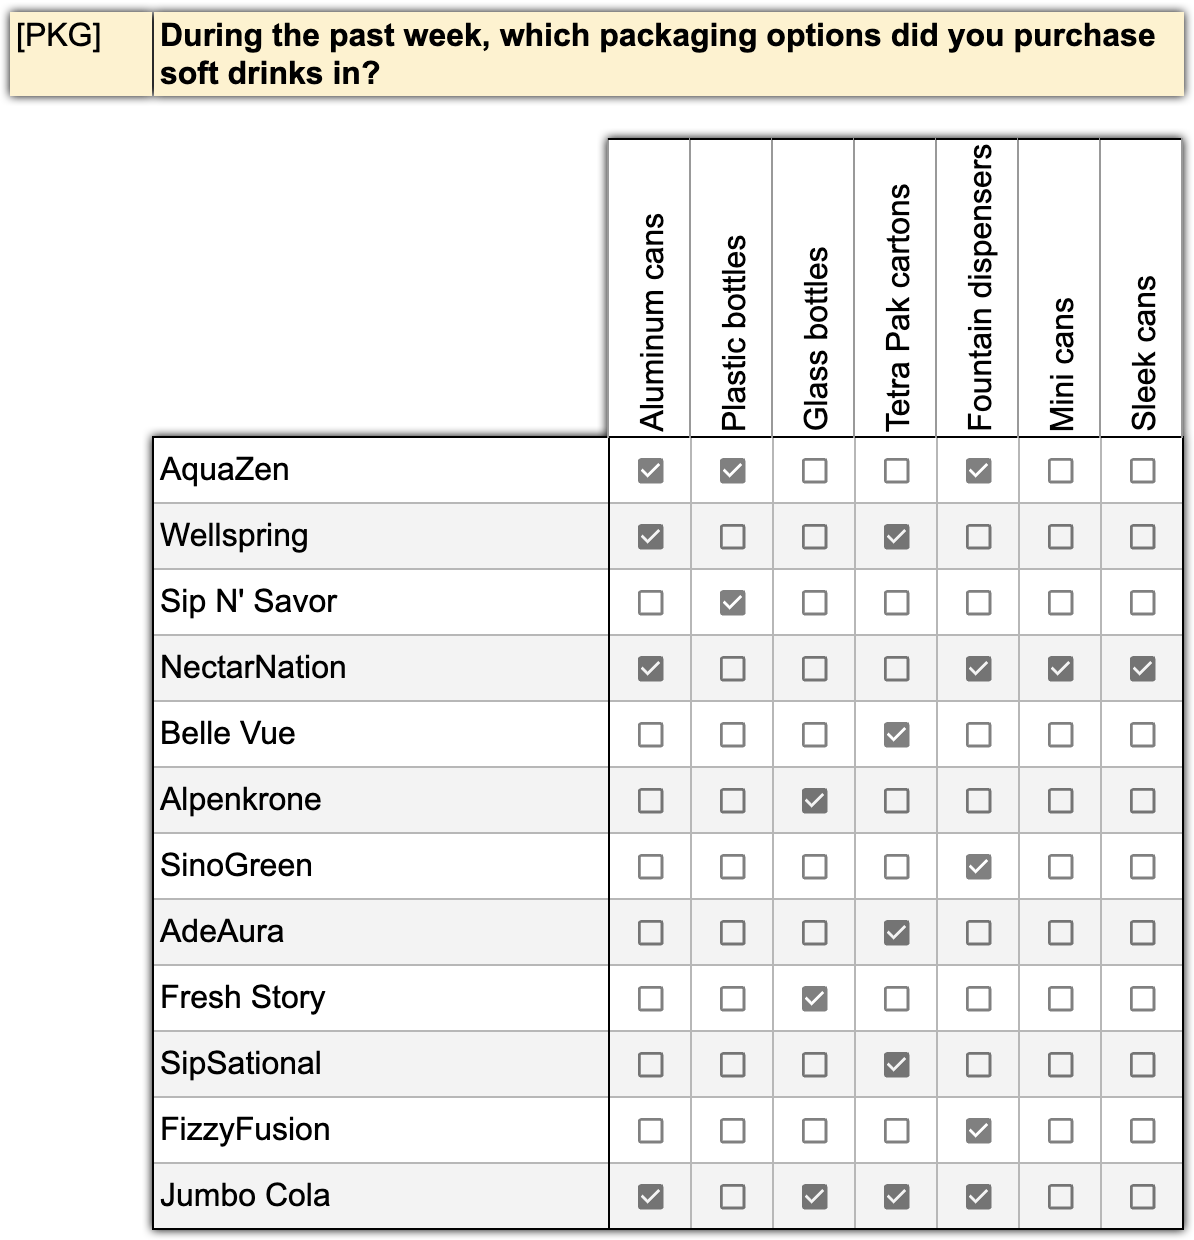1194x1240 pixels.
Task: Uncheck Mini cans for NectarNation
Action: pos(1060,668)
